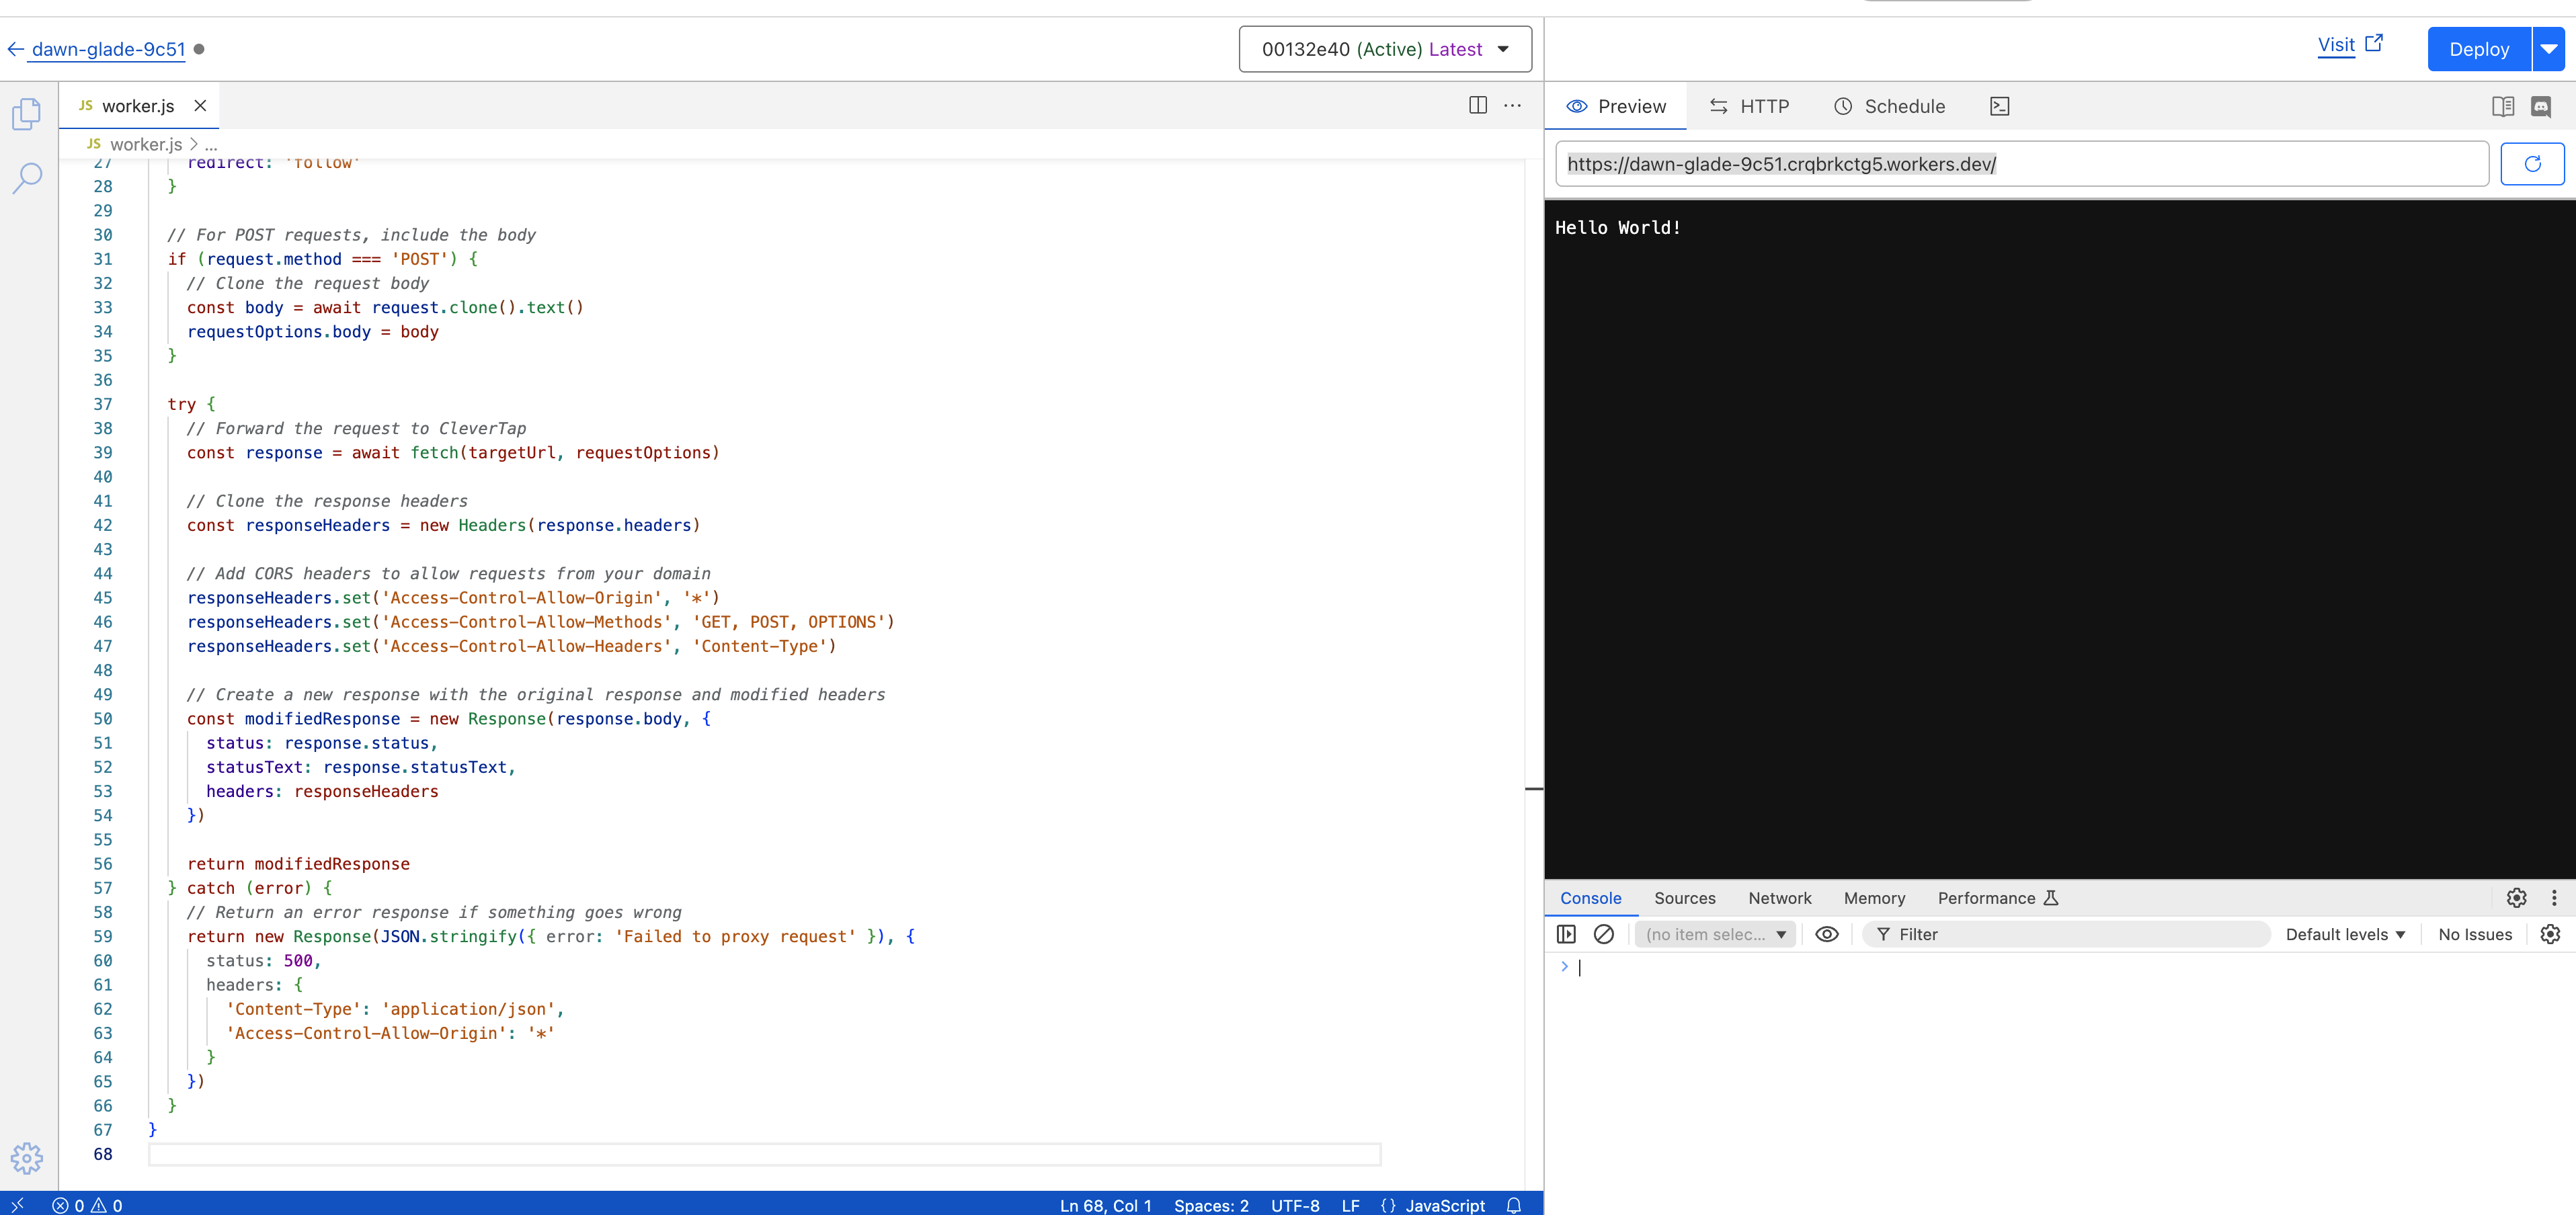
Task: Open notifications bell in status bar
Action: (x=1513, y=1205)
